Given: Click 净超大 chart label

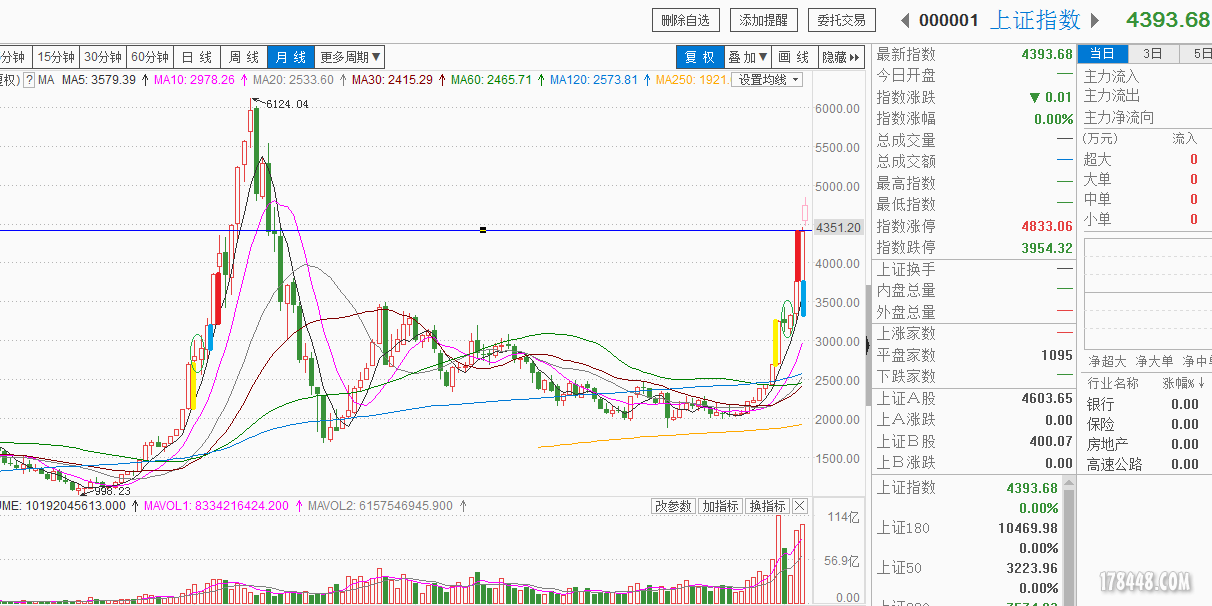Looking at the screenshot, I should click(x=1107, y=361).
